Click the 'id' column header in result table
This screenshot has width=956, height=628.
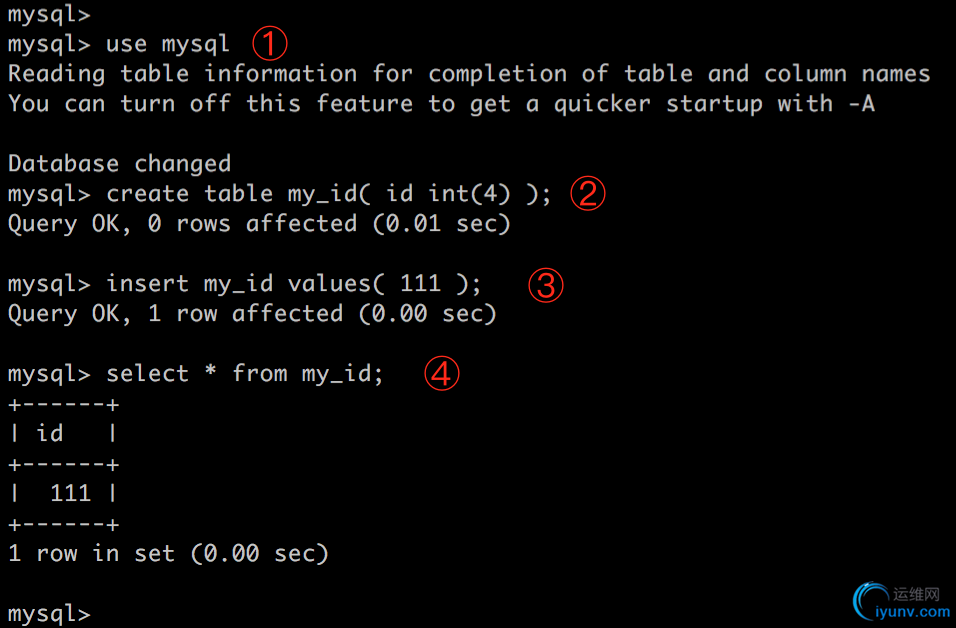(x=49, y=434)
